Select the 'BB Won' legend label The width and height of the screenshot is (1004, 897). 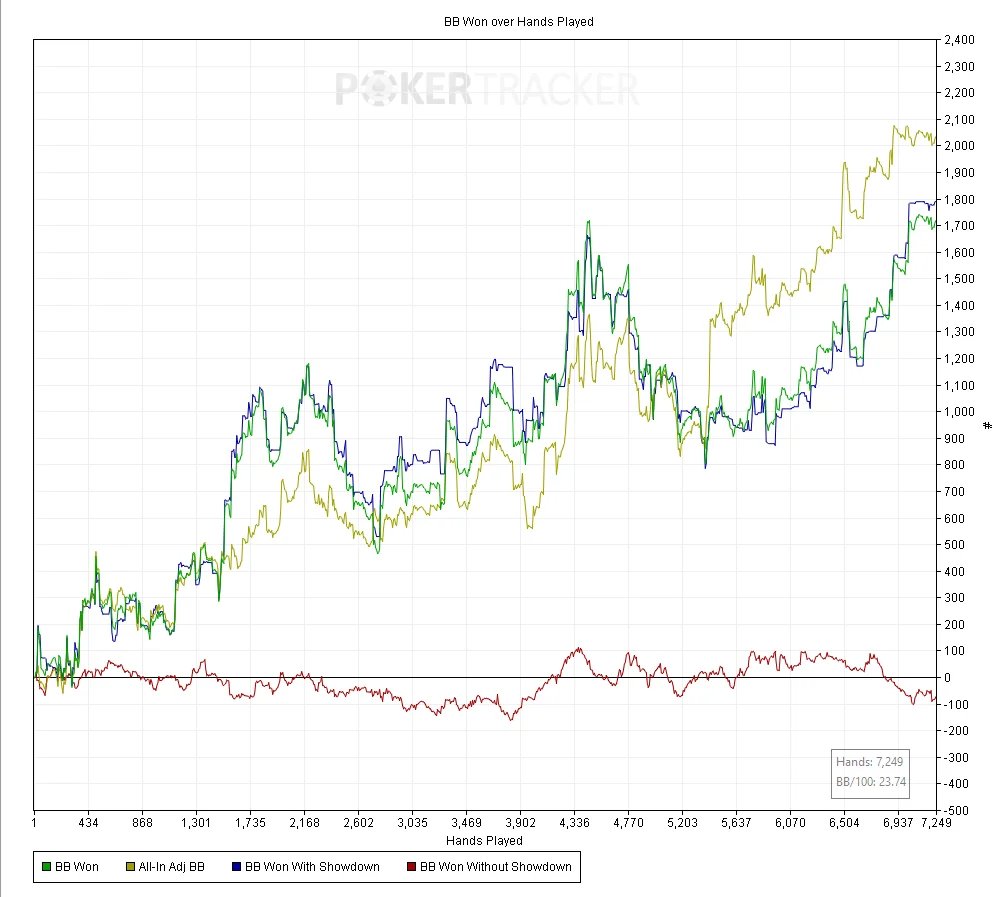(77, 867)
